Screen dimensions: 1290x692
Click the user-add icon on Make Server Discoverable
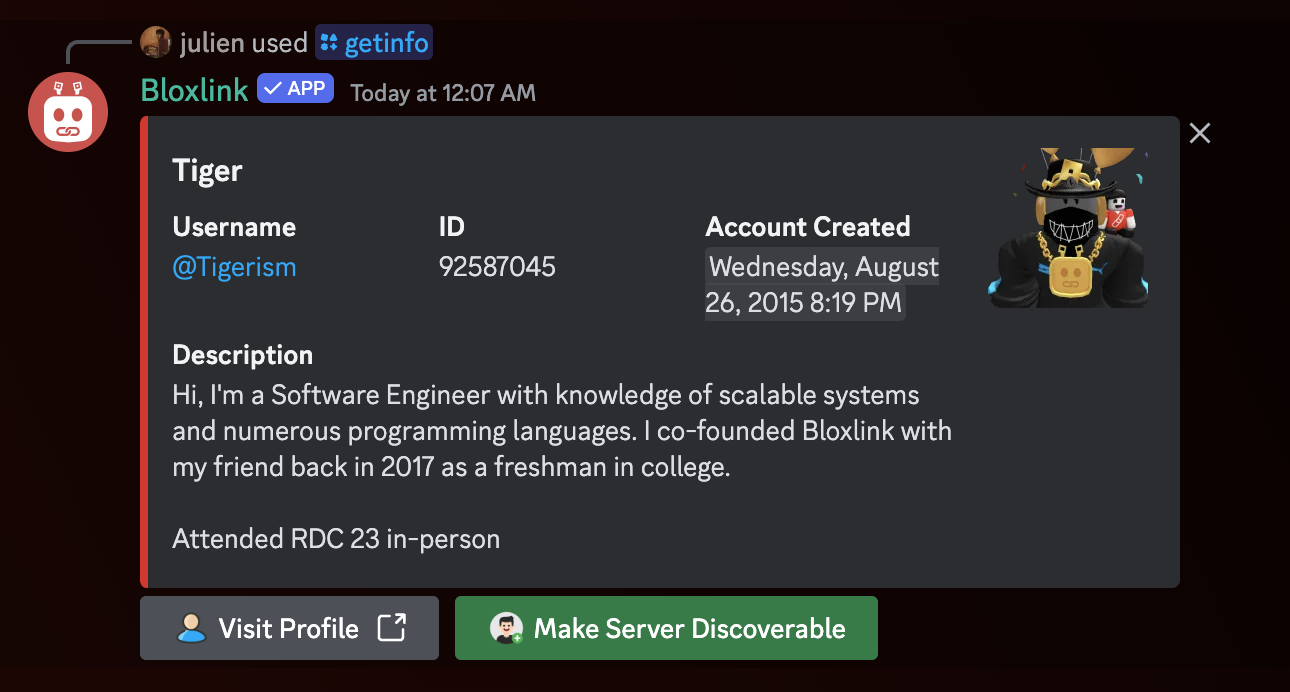click(x=506, y=628)
